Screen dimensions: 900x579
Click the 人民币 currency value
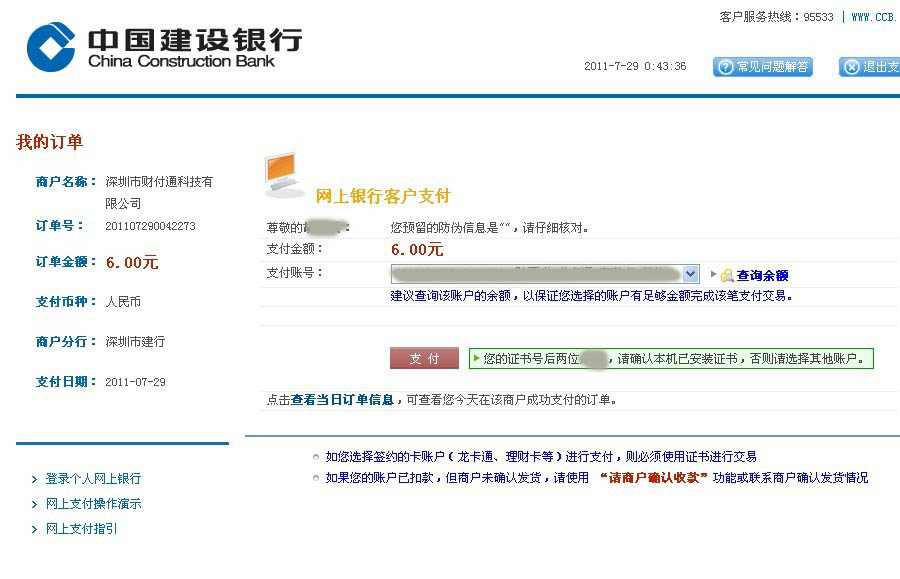pyautogui.click(x=123, y=302)
